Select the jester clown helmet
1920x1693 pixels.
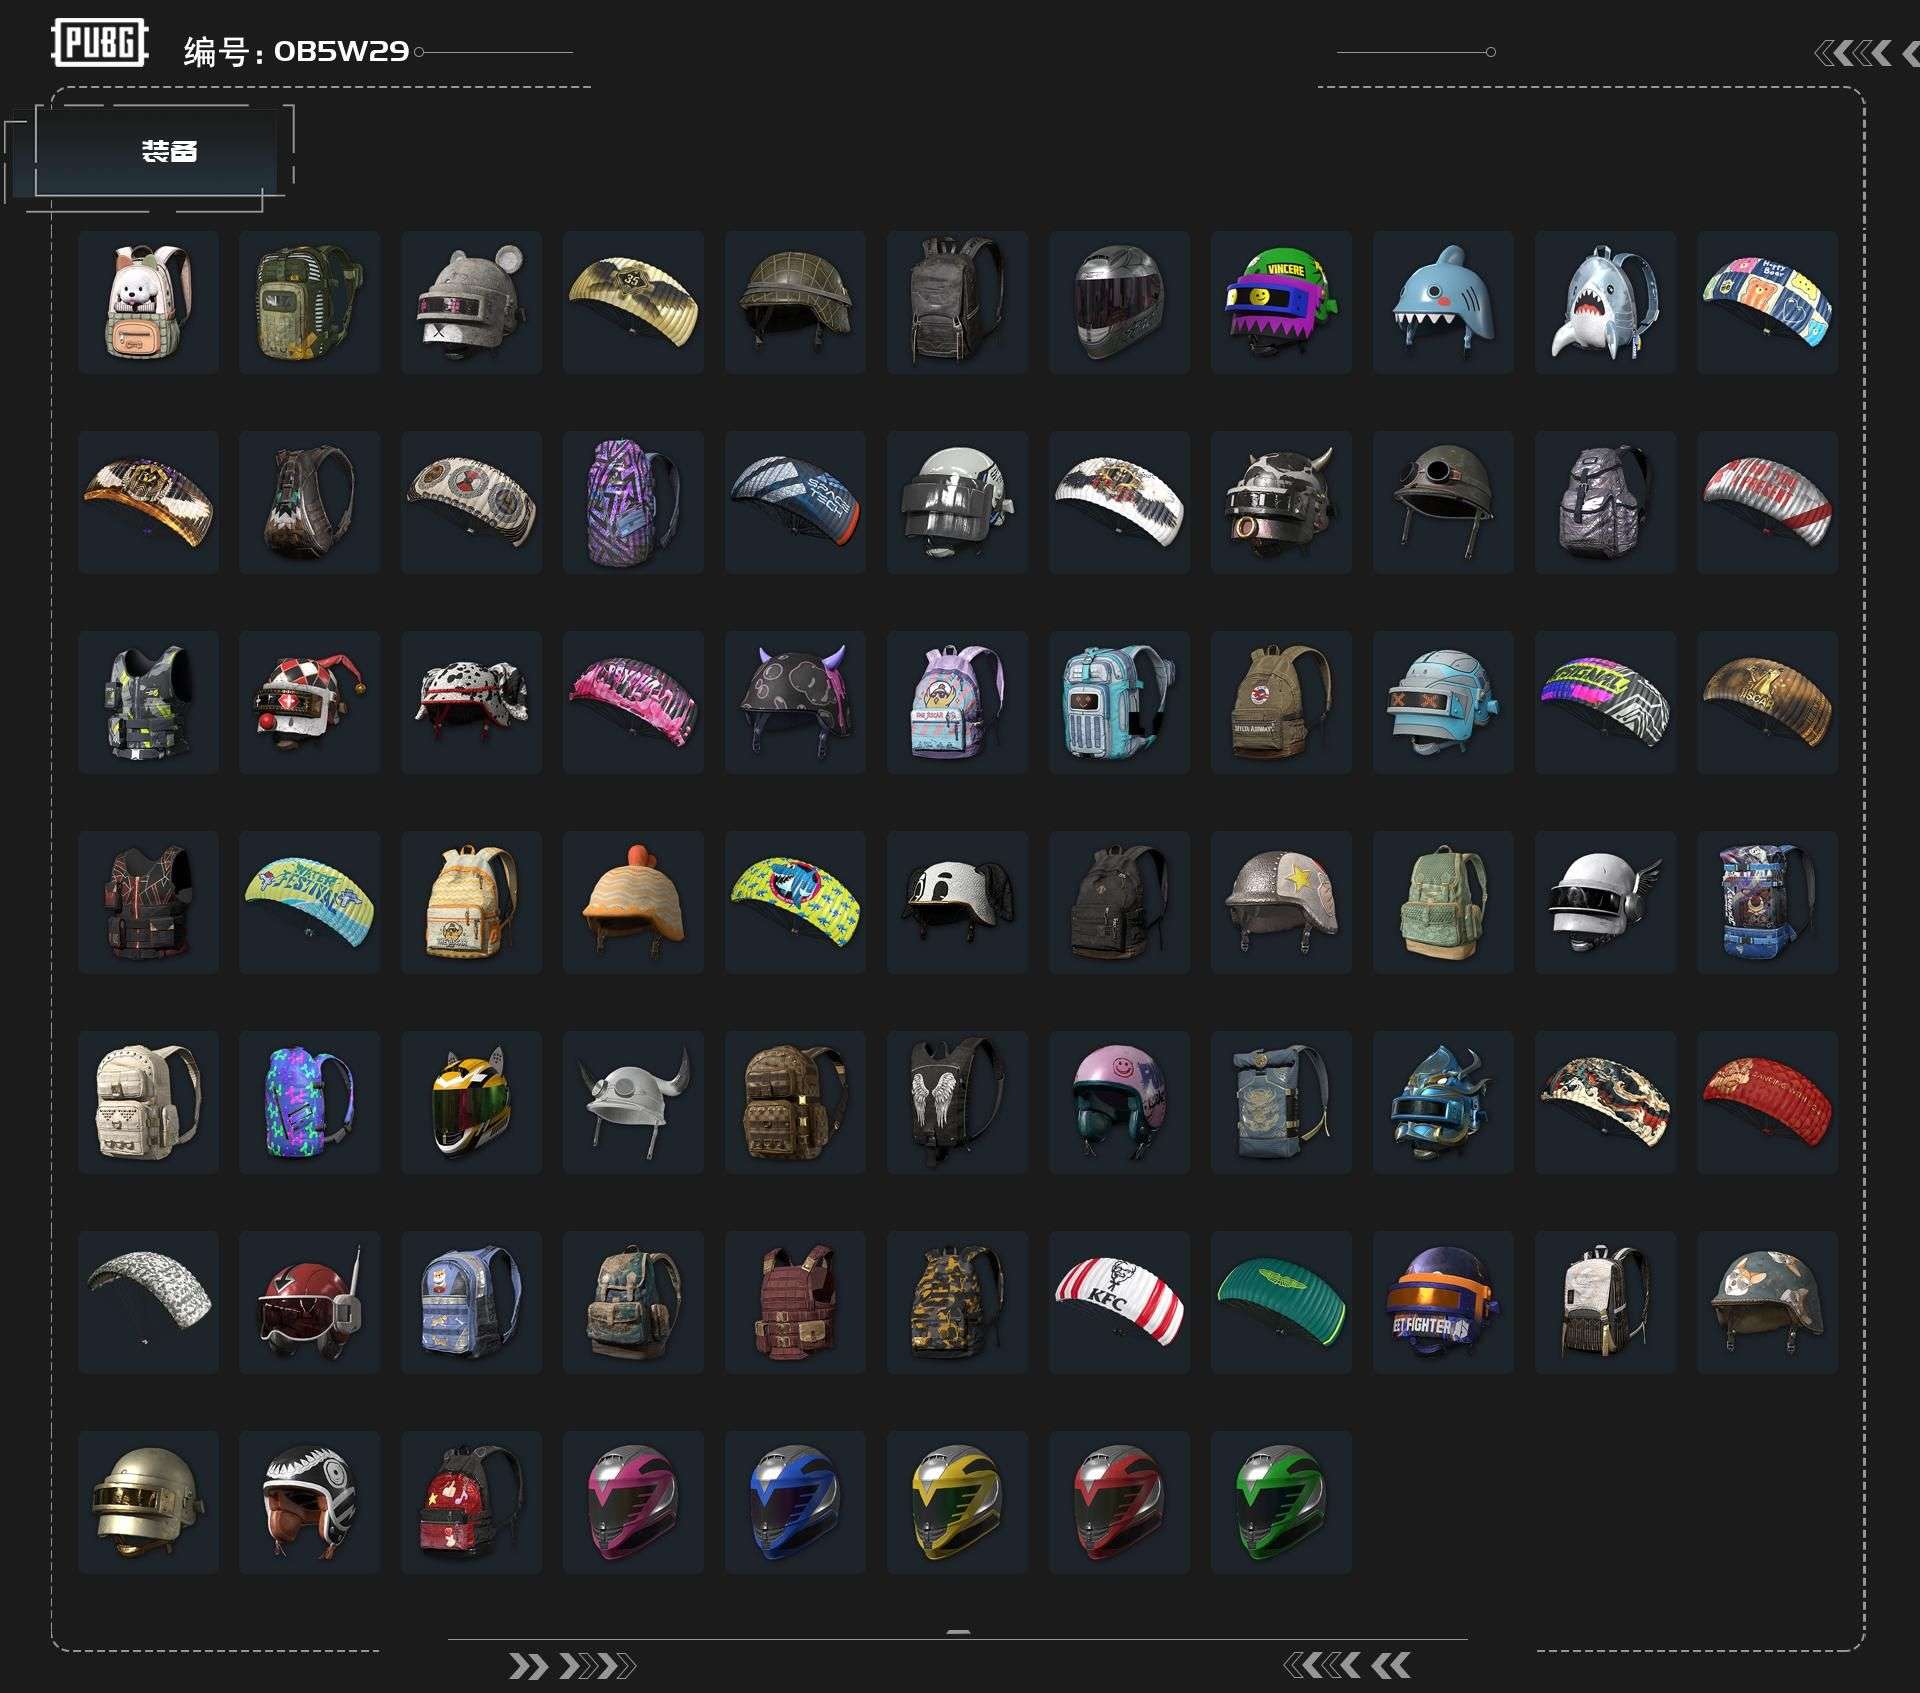pos(309,701)
